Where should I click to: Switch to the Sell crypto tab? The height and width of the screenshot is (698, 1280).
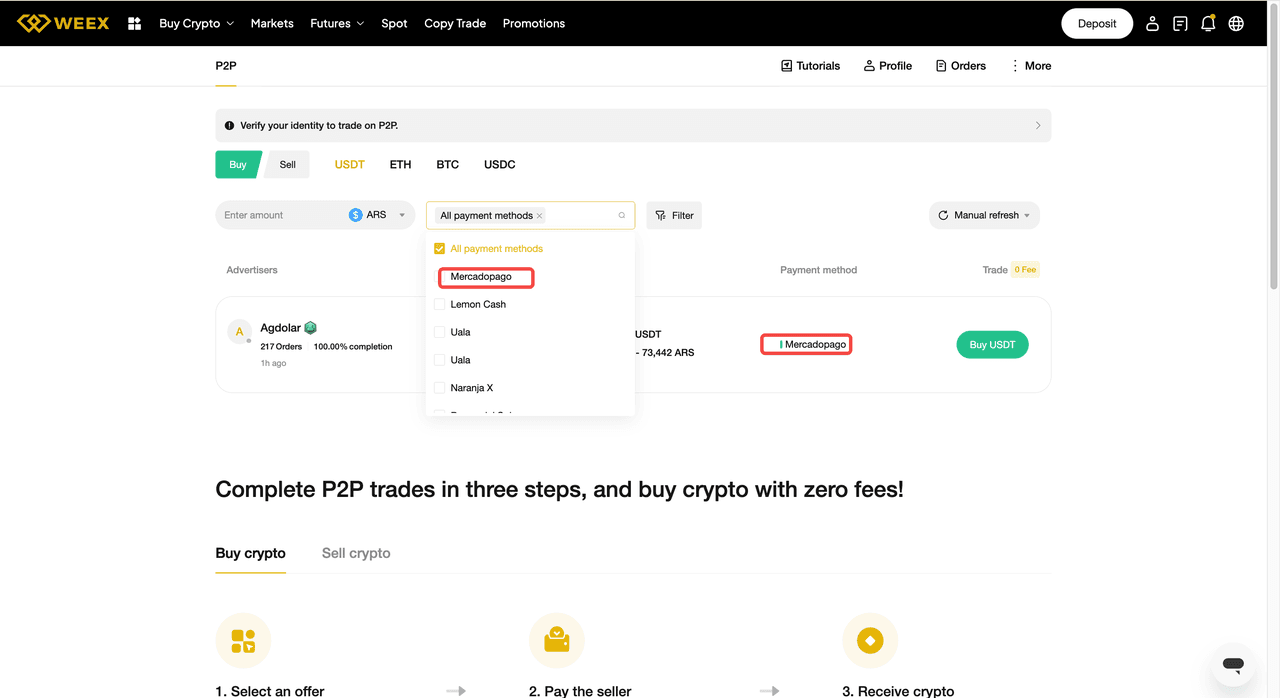coord(355,553)
